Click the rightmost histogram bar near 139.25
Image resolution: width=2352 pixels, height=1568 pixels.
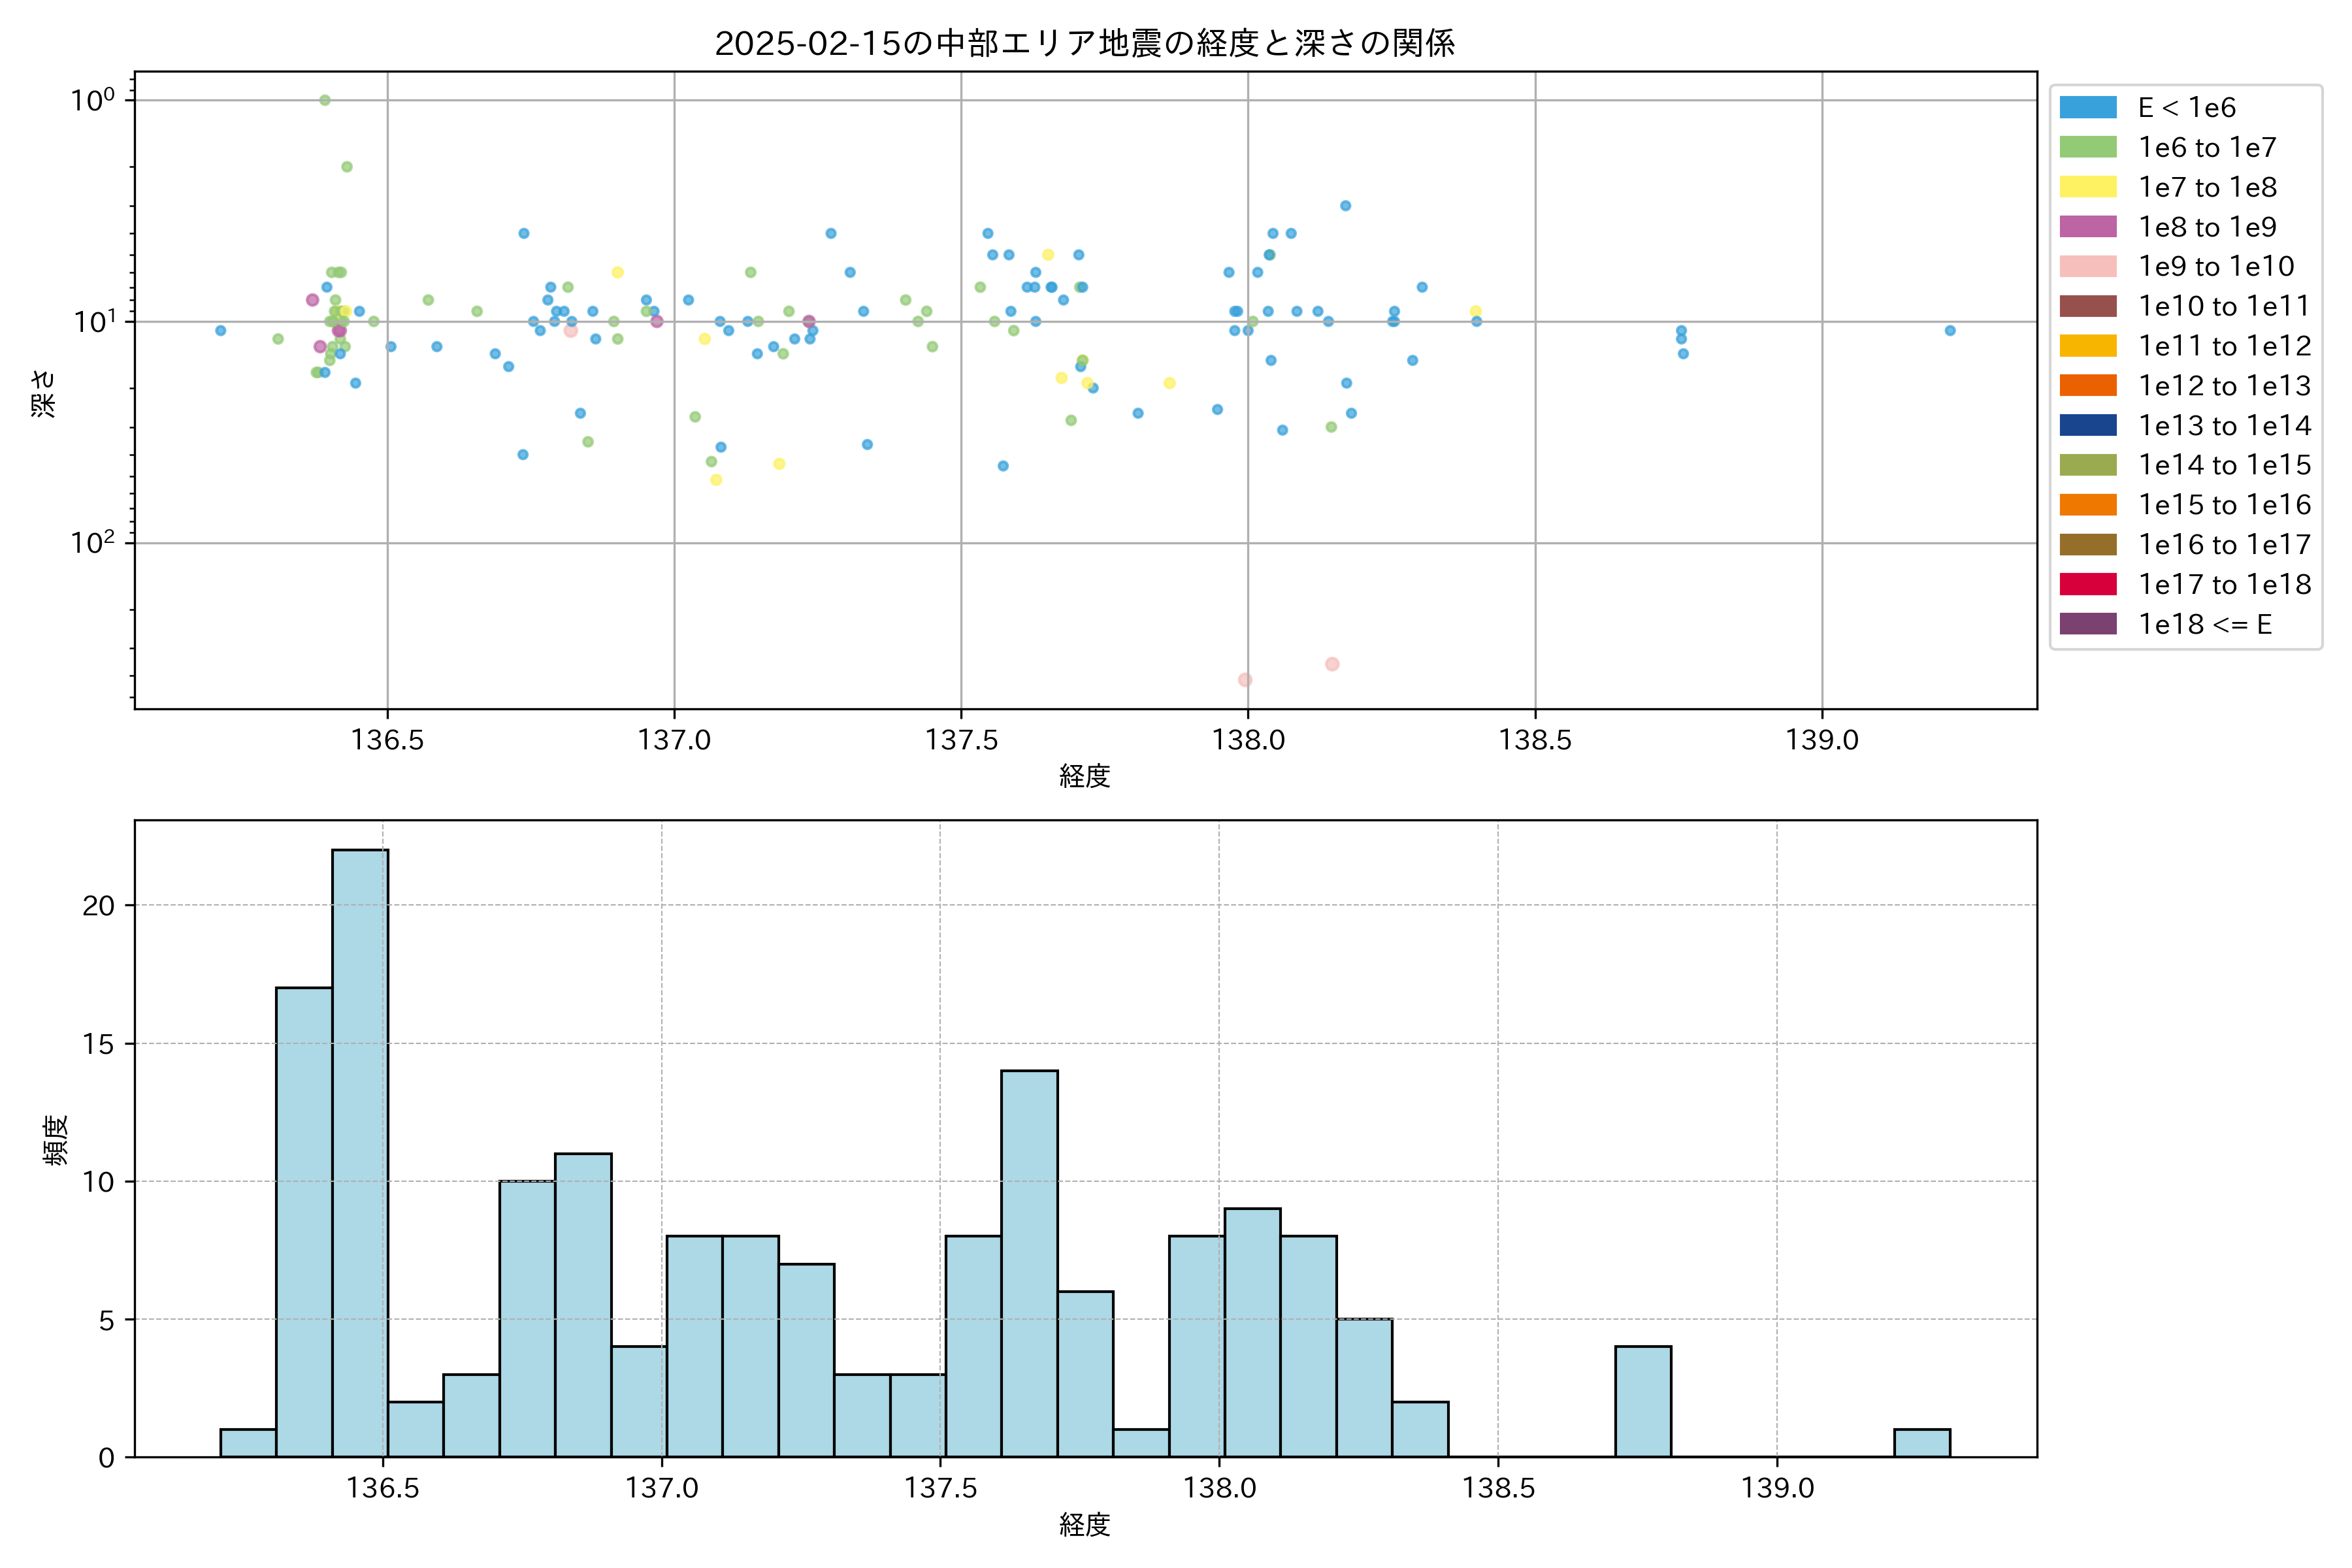click(1921, 1443)
